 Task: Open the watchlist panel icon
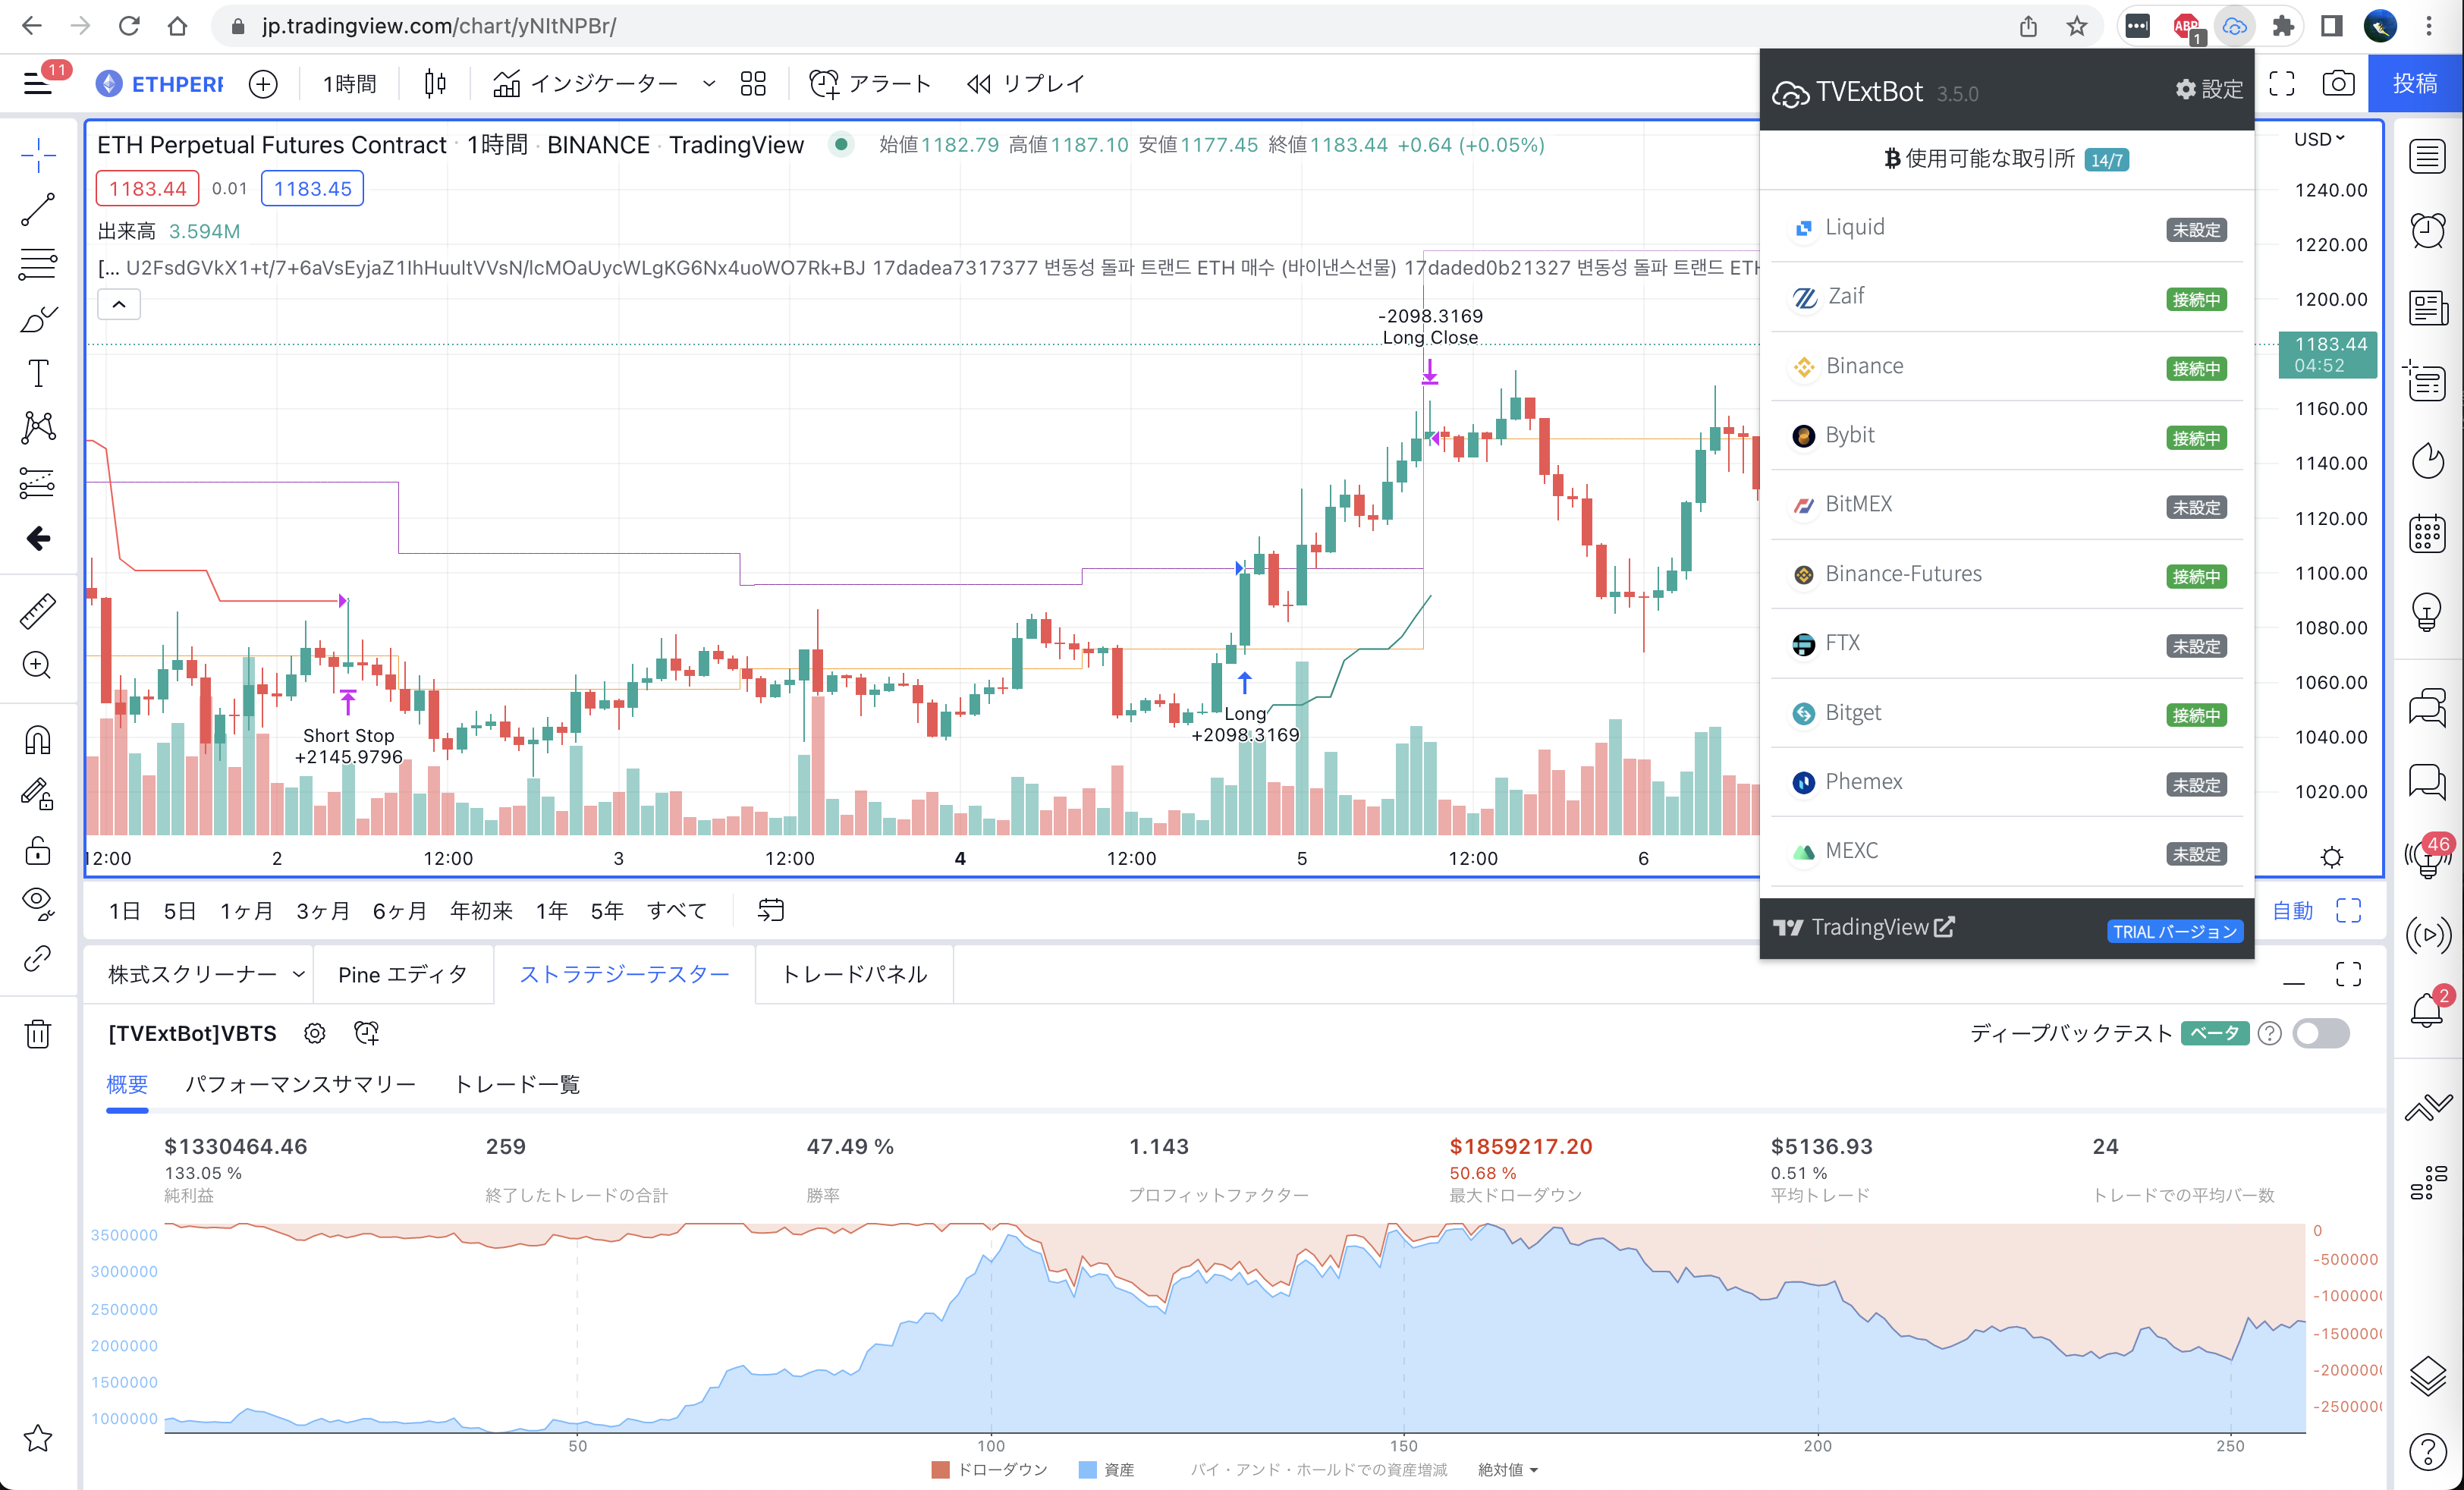point(2427,156)
